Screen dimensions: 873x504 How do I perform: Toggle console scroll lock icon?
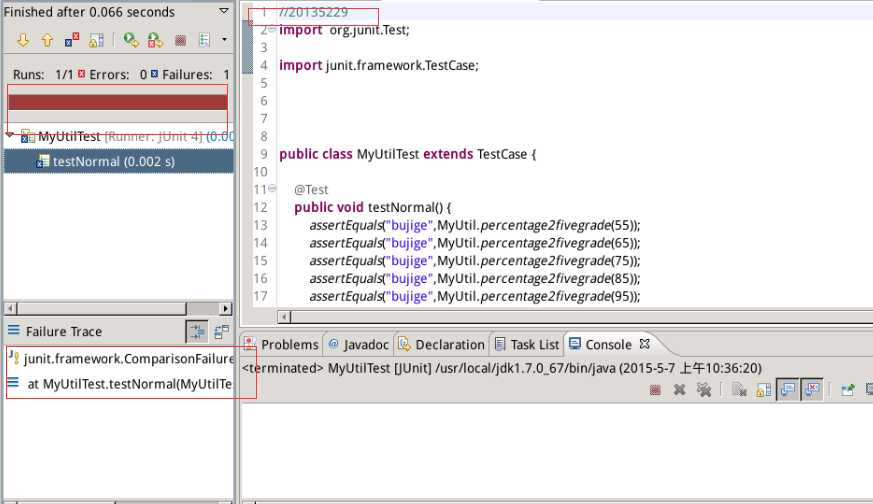click(x=763, y=390)
